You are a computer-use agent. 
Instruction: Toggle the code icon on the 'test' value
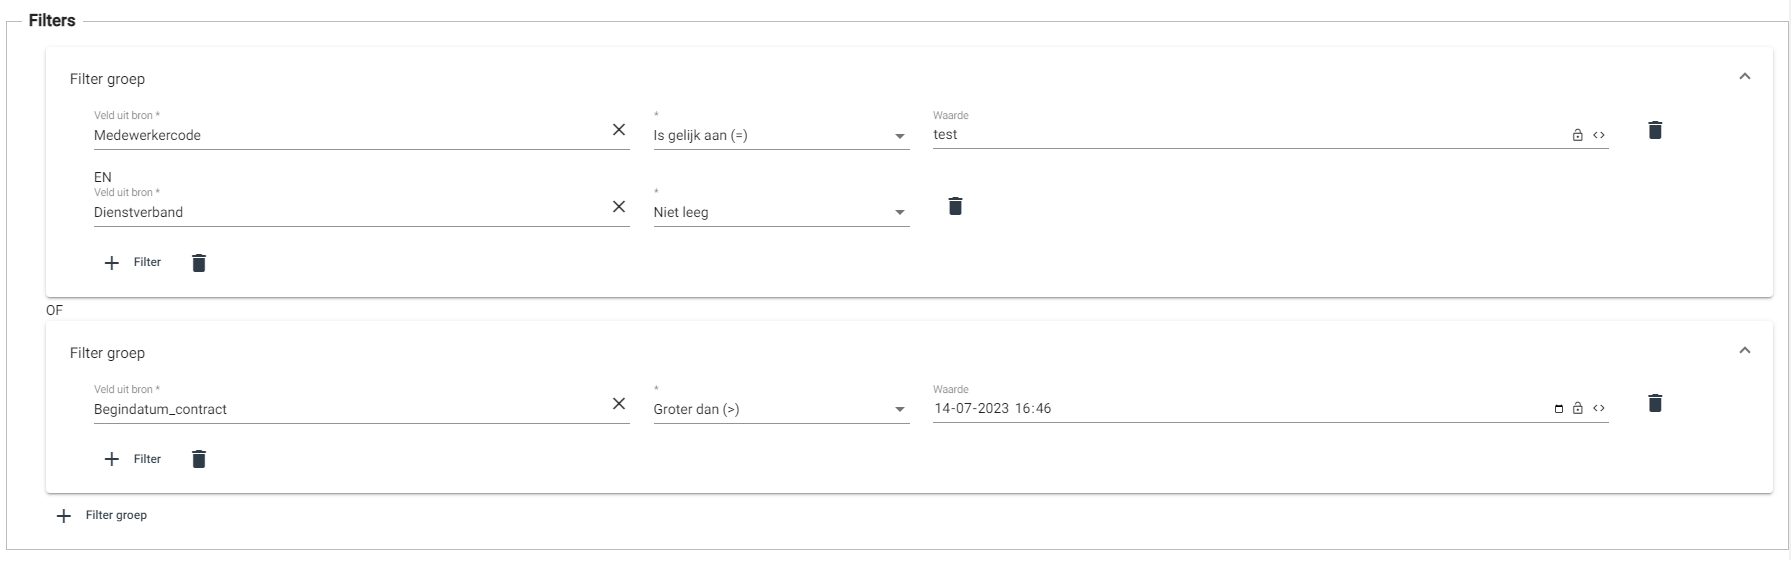tap(1599, 135)
